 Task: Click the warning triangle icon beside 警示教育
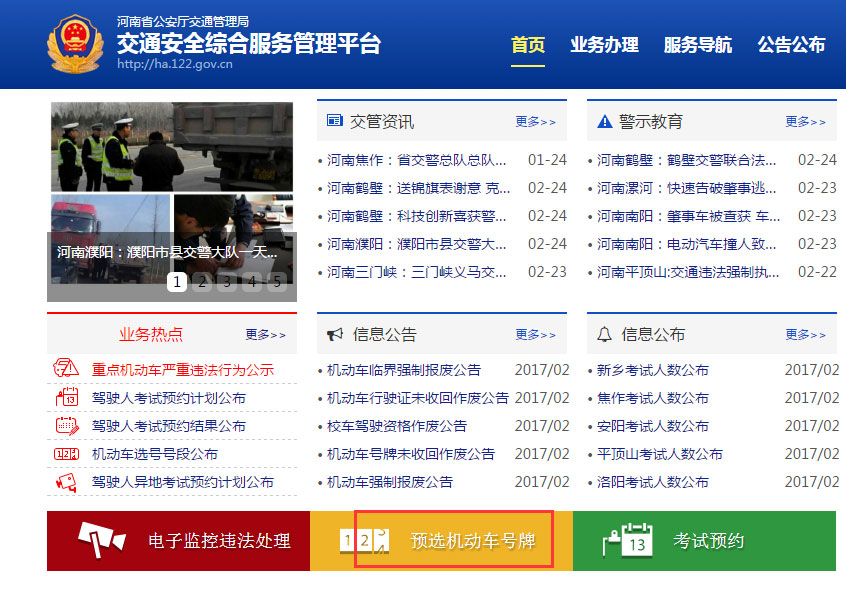pyautogui.click(x=604, y=120)
